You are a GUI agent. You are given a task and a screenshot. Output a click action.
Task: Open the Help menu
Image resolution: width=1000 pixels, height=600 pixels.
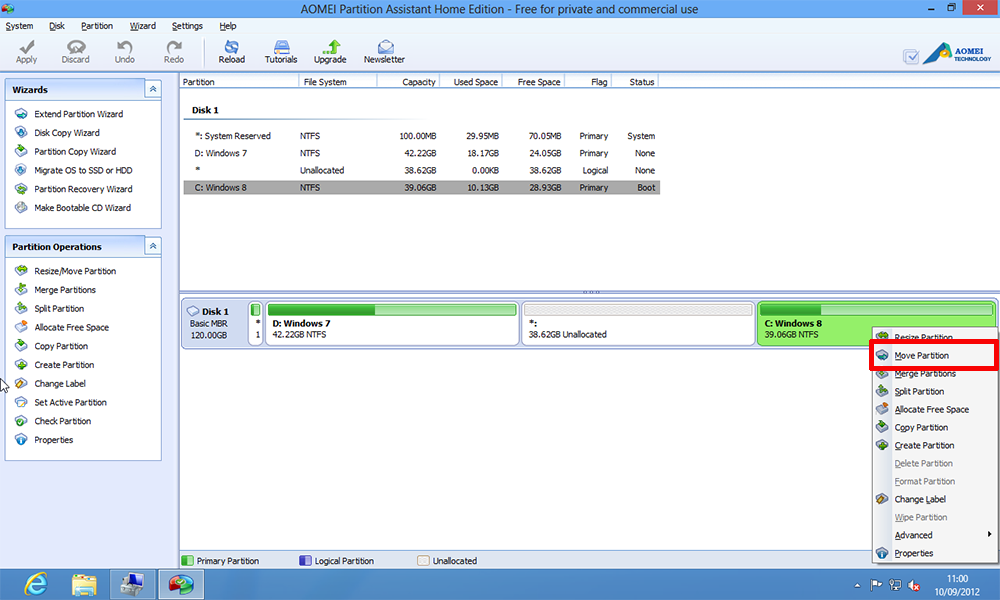pos(228,26)
